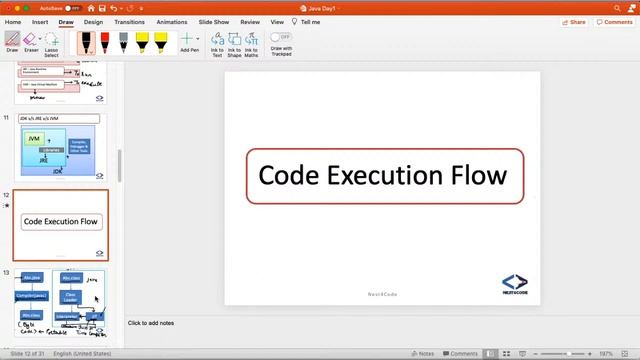This screenshot has width=640, height=360.
Task: Toggle Comments pane in status bar
Action: [460, 353]
